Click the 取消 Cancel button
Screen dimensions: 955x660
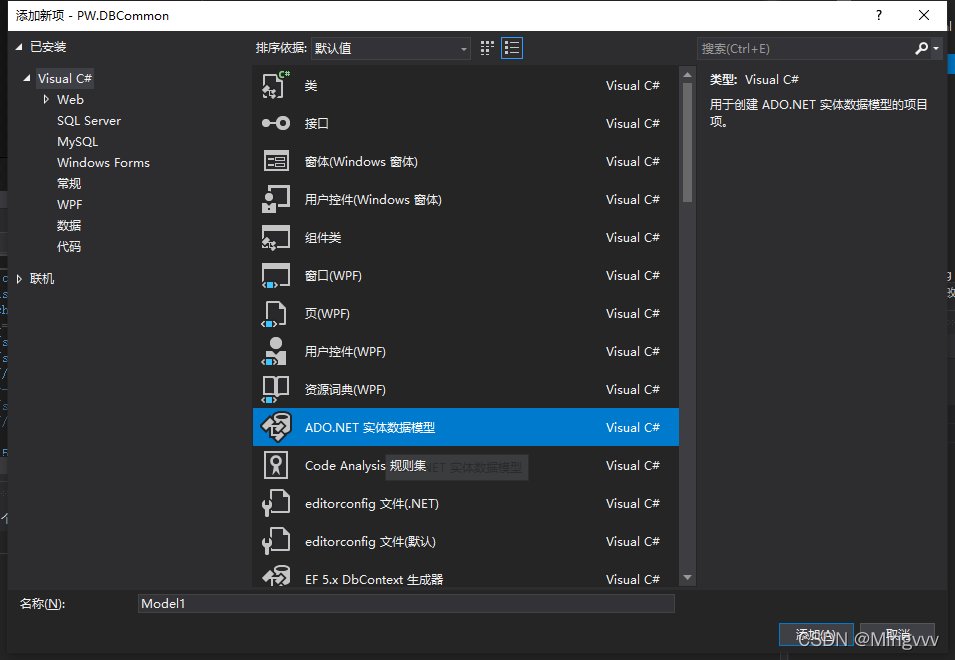[x=897, y=634]
